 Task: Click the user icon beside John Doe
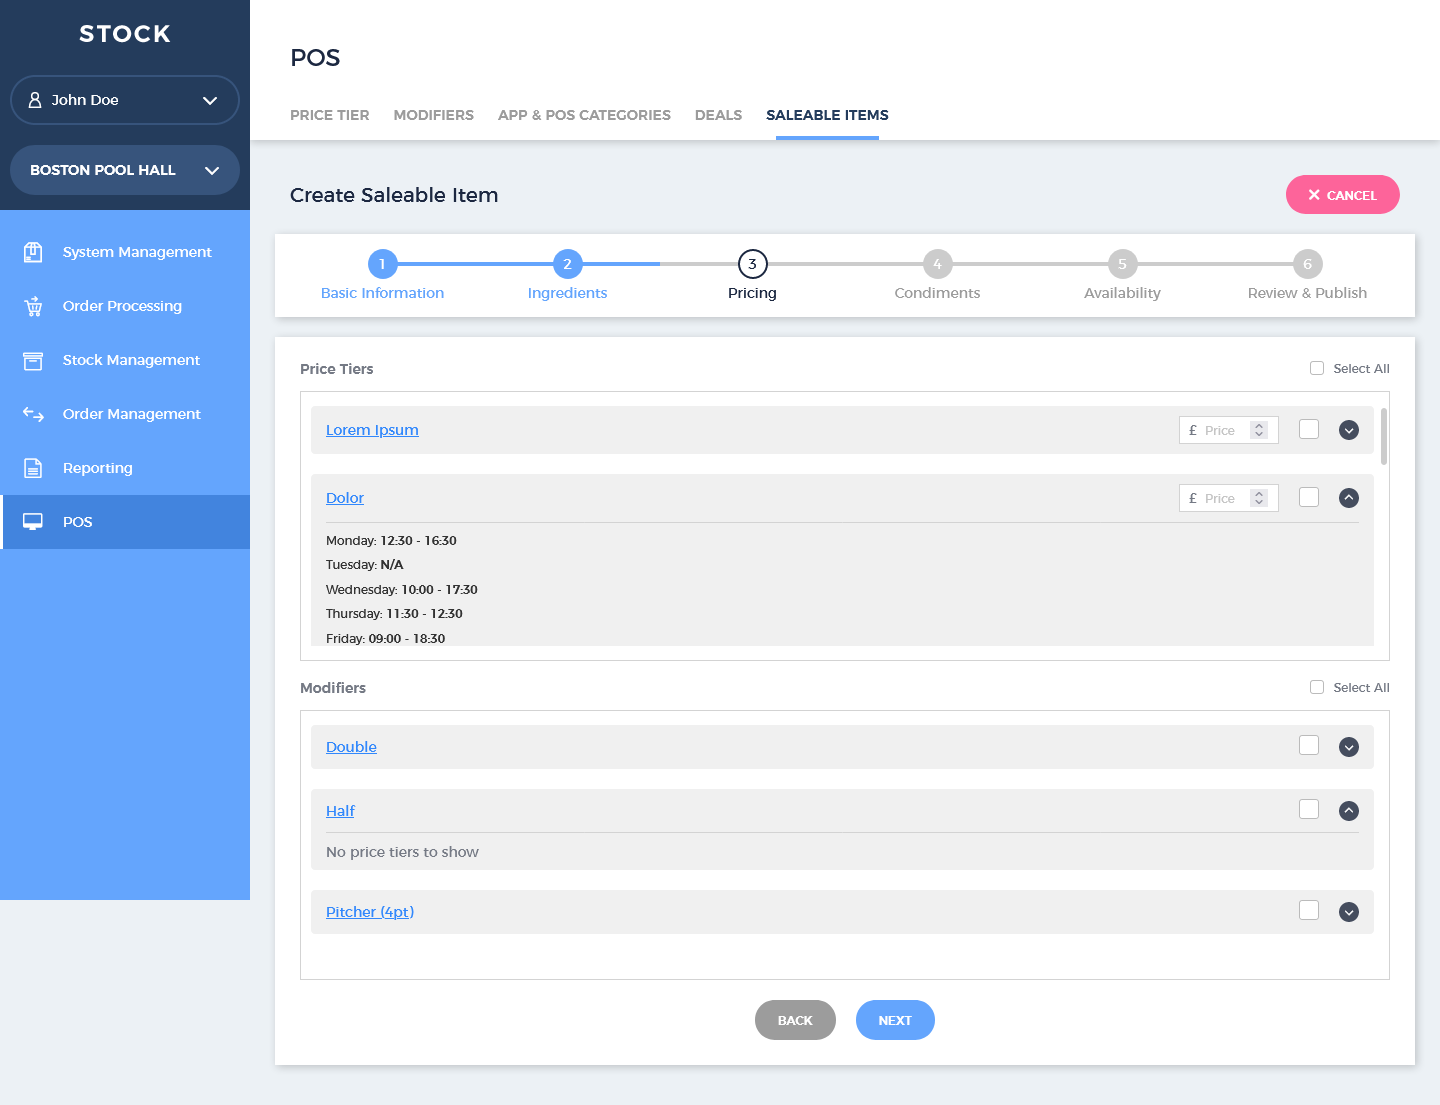pyautogui.click(x=35, y=100)
